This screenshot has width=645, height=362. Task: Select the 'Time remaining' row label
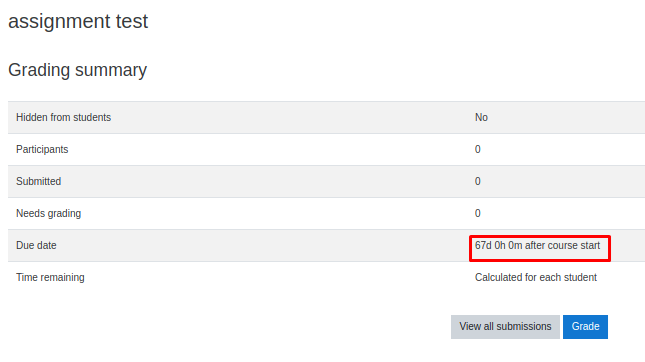coord(50,278)
